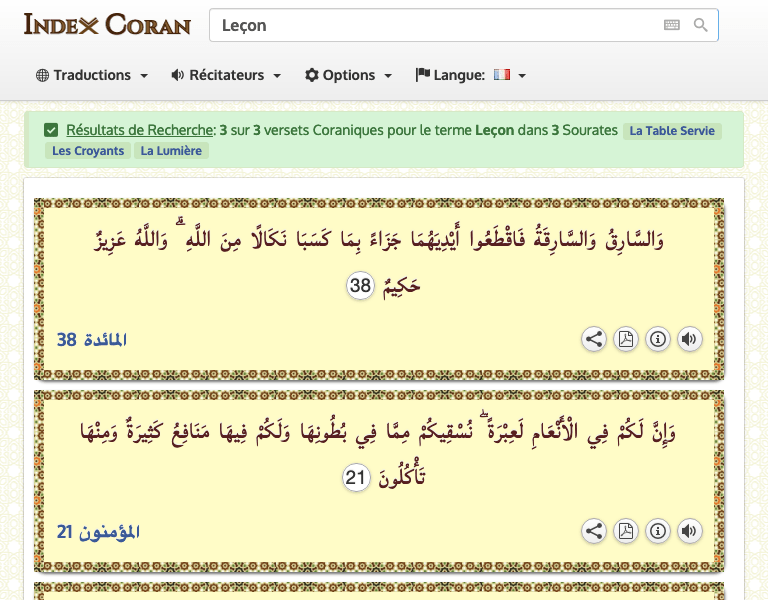
Task: Filter by Les Croyants sourate tag
Action: pyautogui.click(x=88, y=151)
